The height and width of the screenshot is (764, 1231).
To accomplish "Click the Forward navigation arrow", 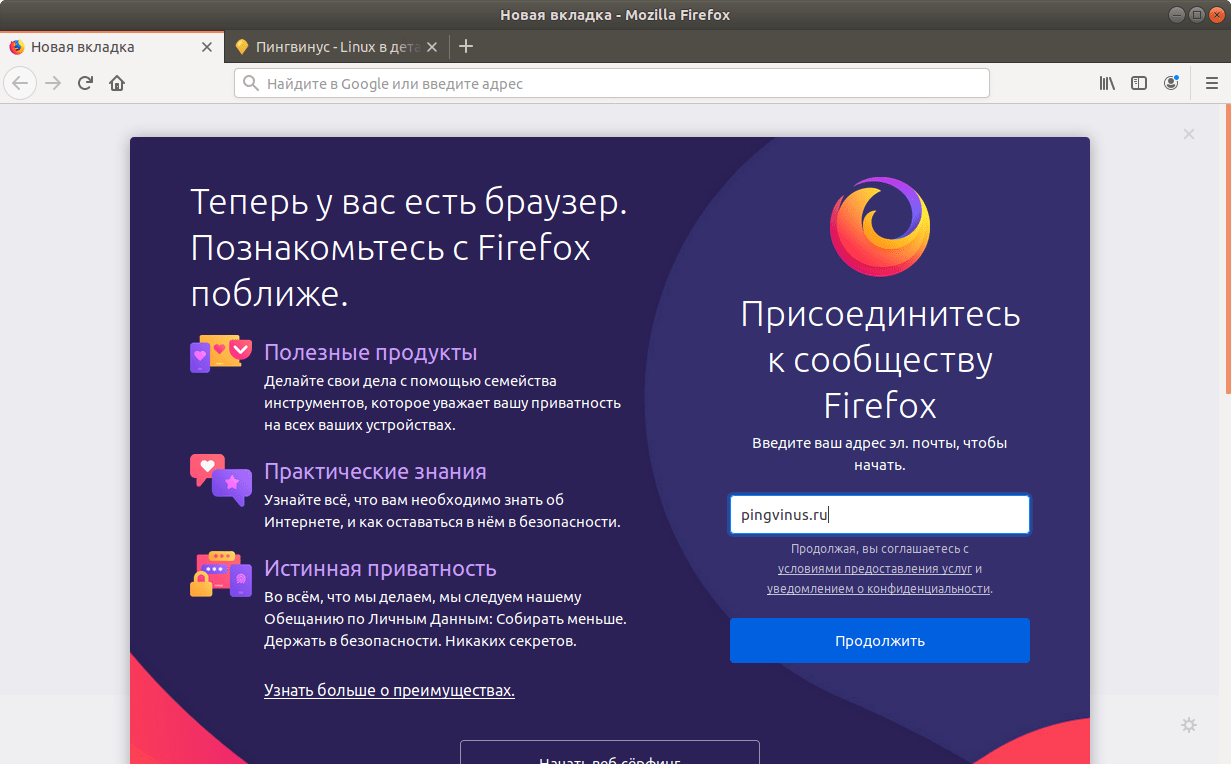I will 54,83.
